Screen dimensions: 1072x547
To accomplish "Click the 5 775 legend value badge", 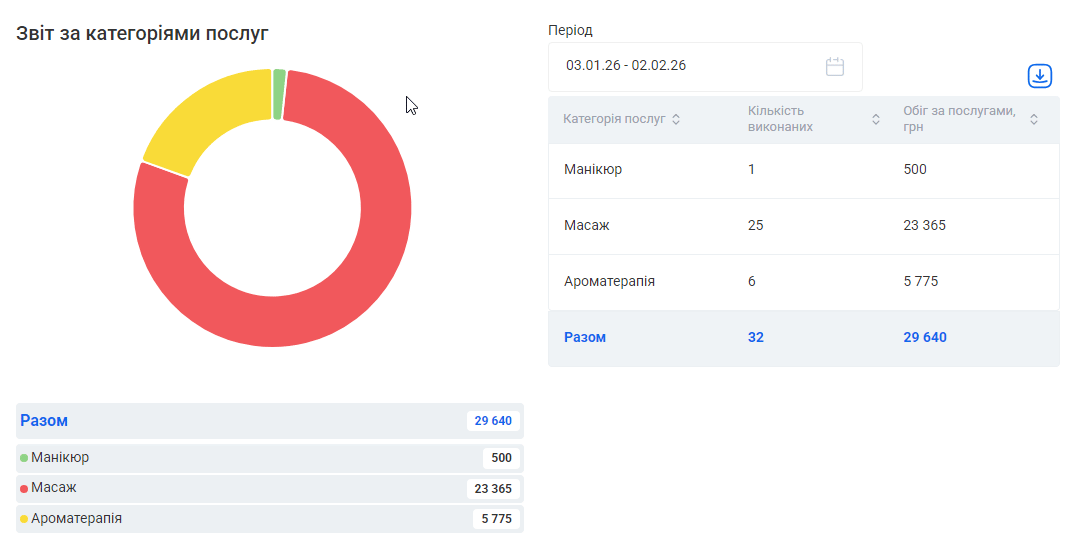I will click(x=496, y=519).
